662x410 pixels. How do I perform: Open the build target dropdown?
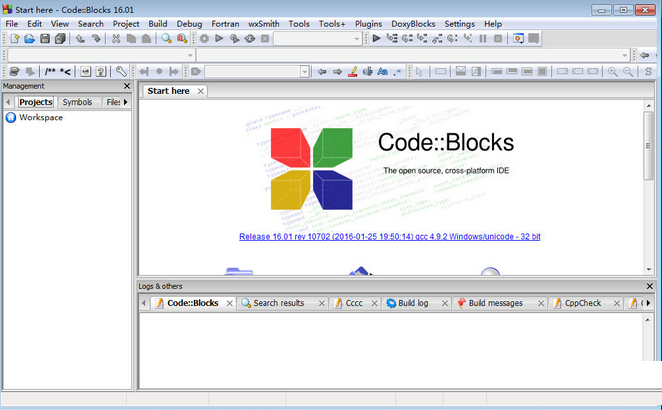click(x=356, y=39)
